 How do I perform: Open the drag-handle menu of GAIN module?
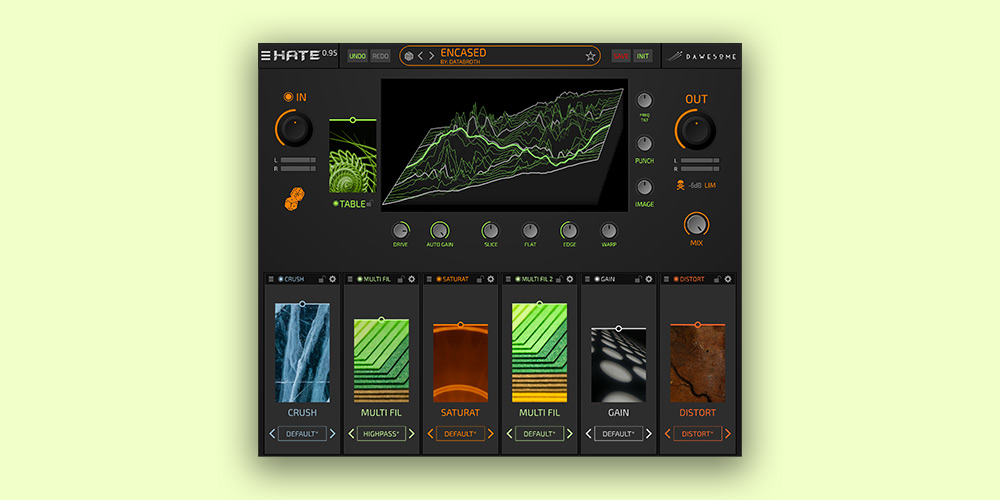point(586,279)
